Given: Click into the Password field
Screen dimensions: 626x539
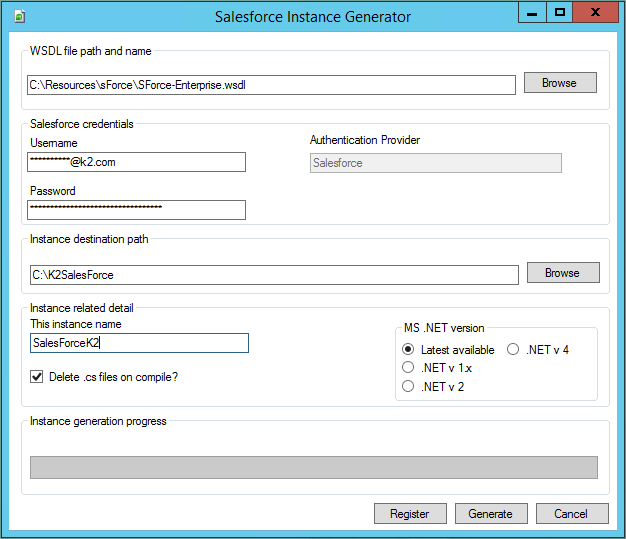Looking at the screenshot, I should tap(137, 209).
